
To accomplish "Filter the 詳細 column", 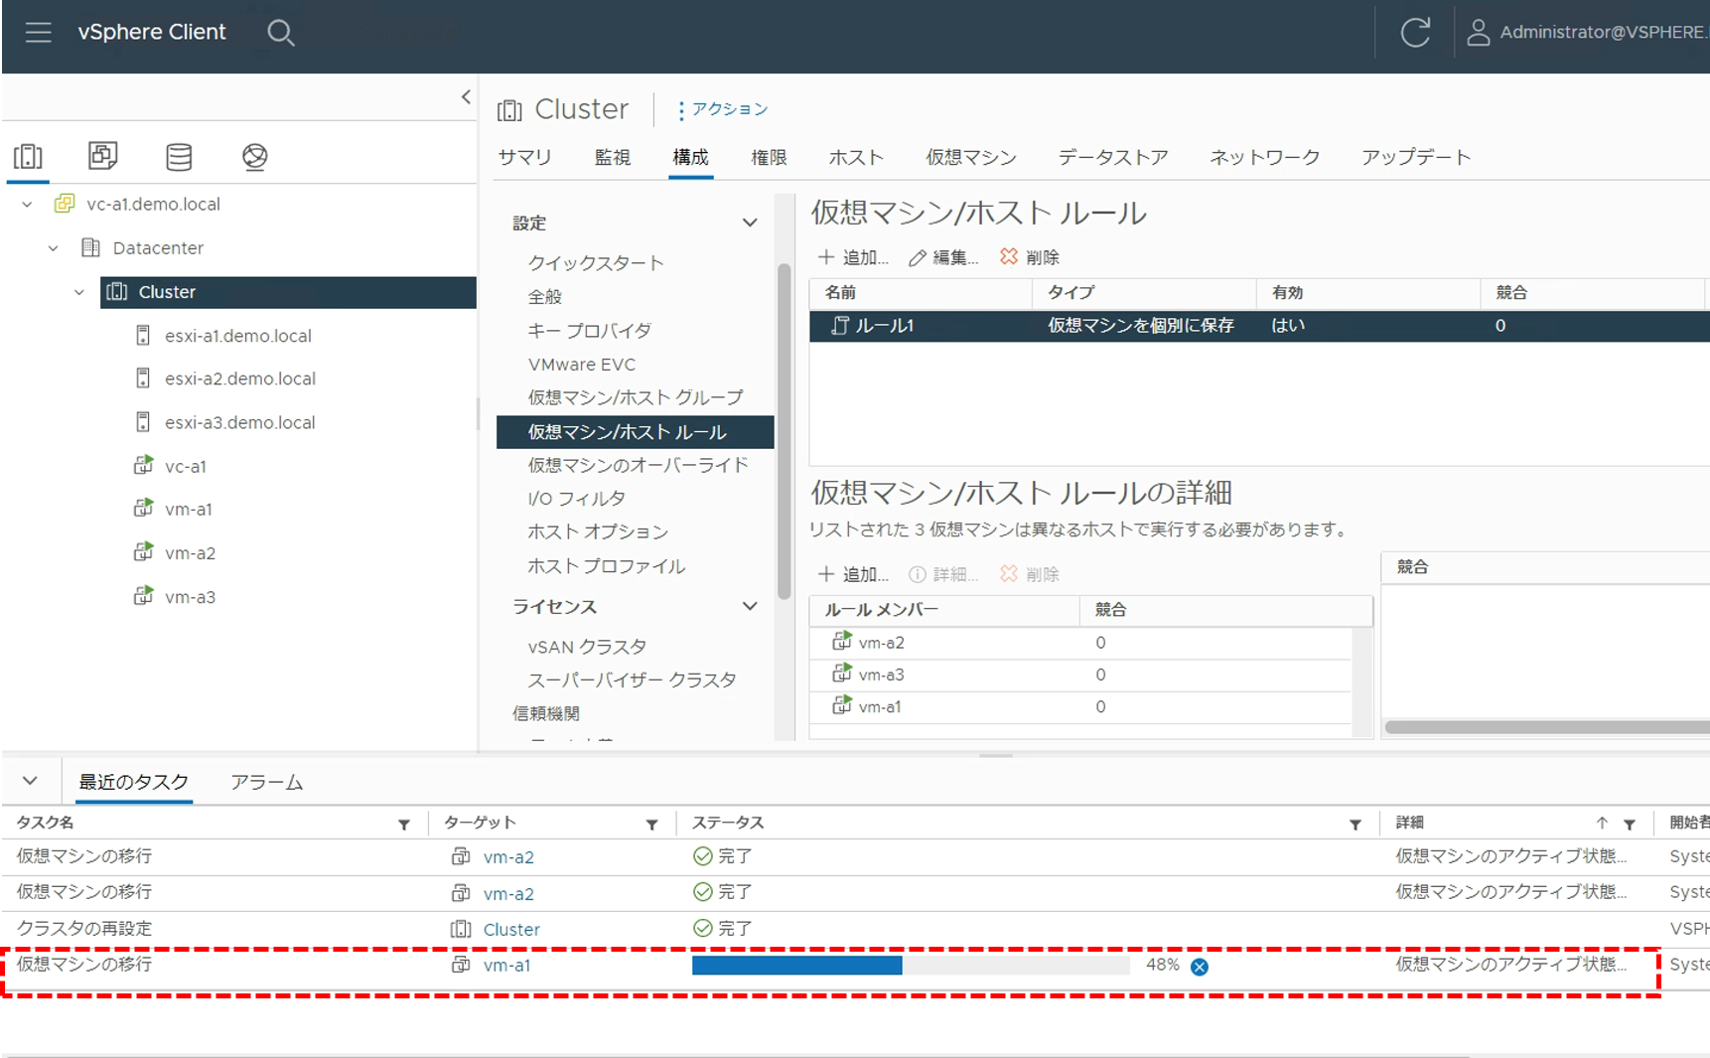I will [x=1629, y=824].
